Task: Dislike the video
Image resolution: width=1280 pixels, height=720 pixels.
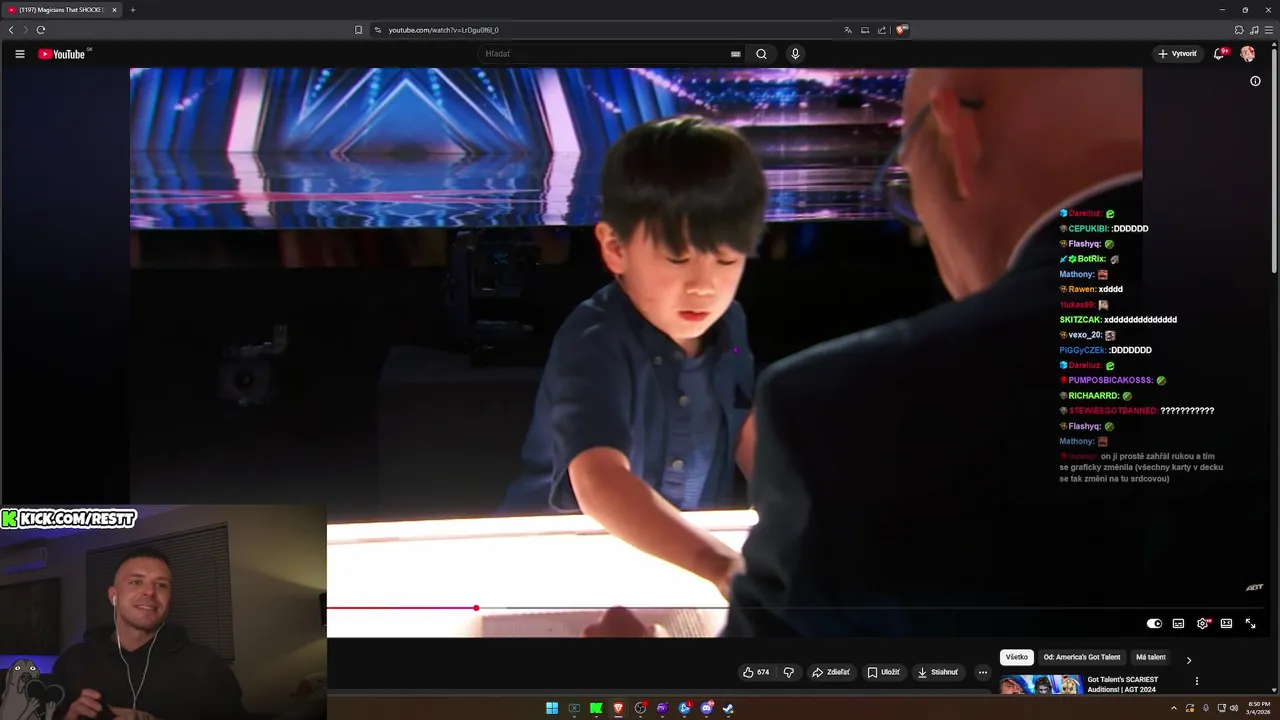Action: click(788, 672)
